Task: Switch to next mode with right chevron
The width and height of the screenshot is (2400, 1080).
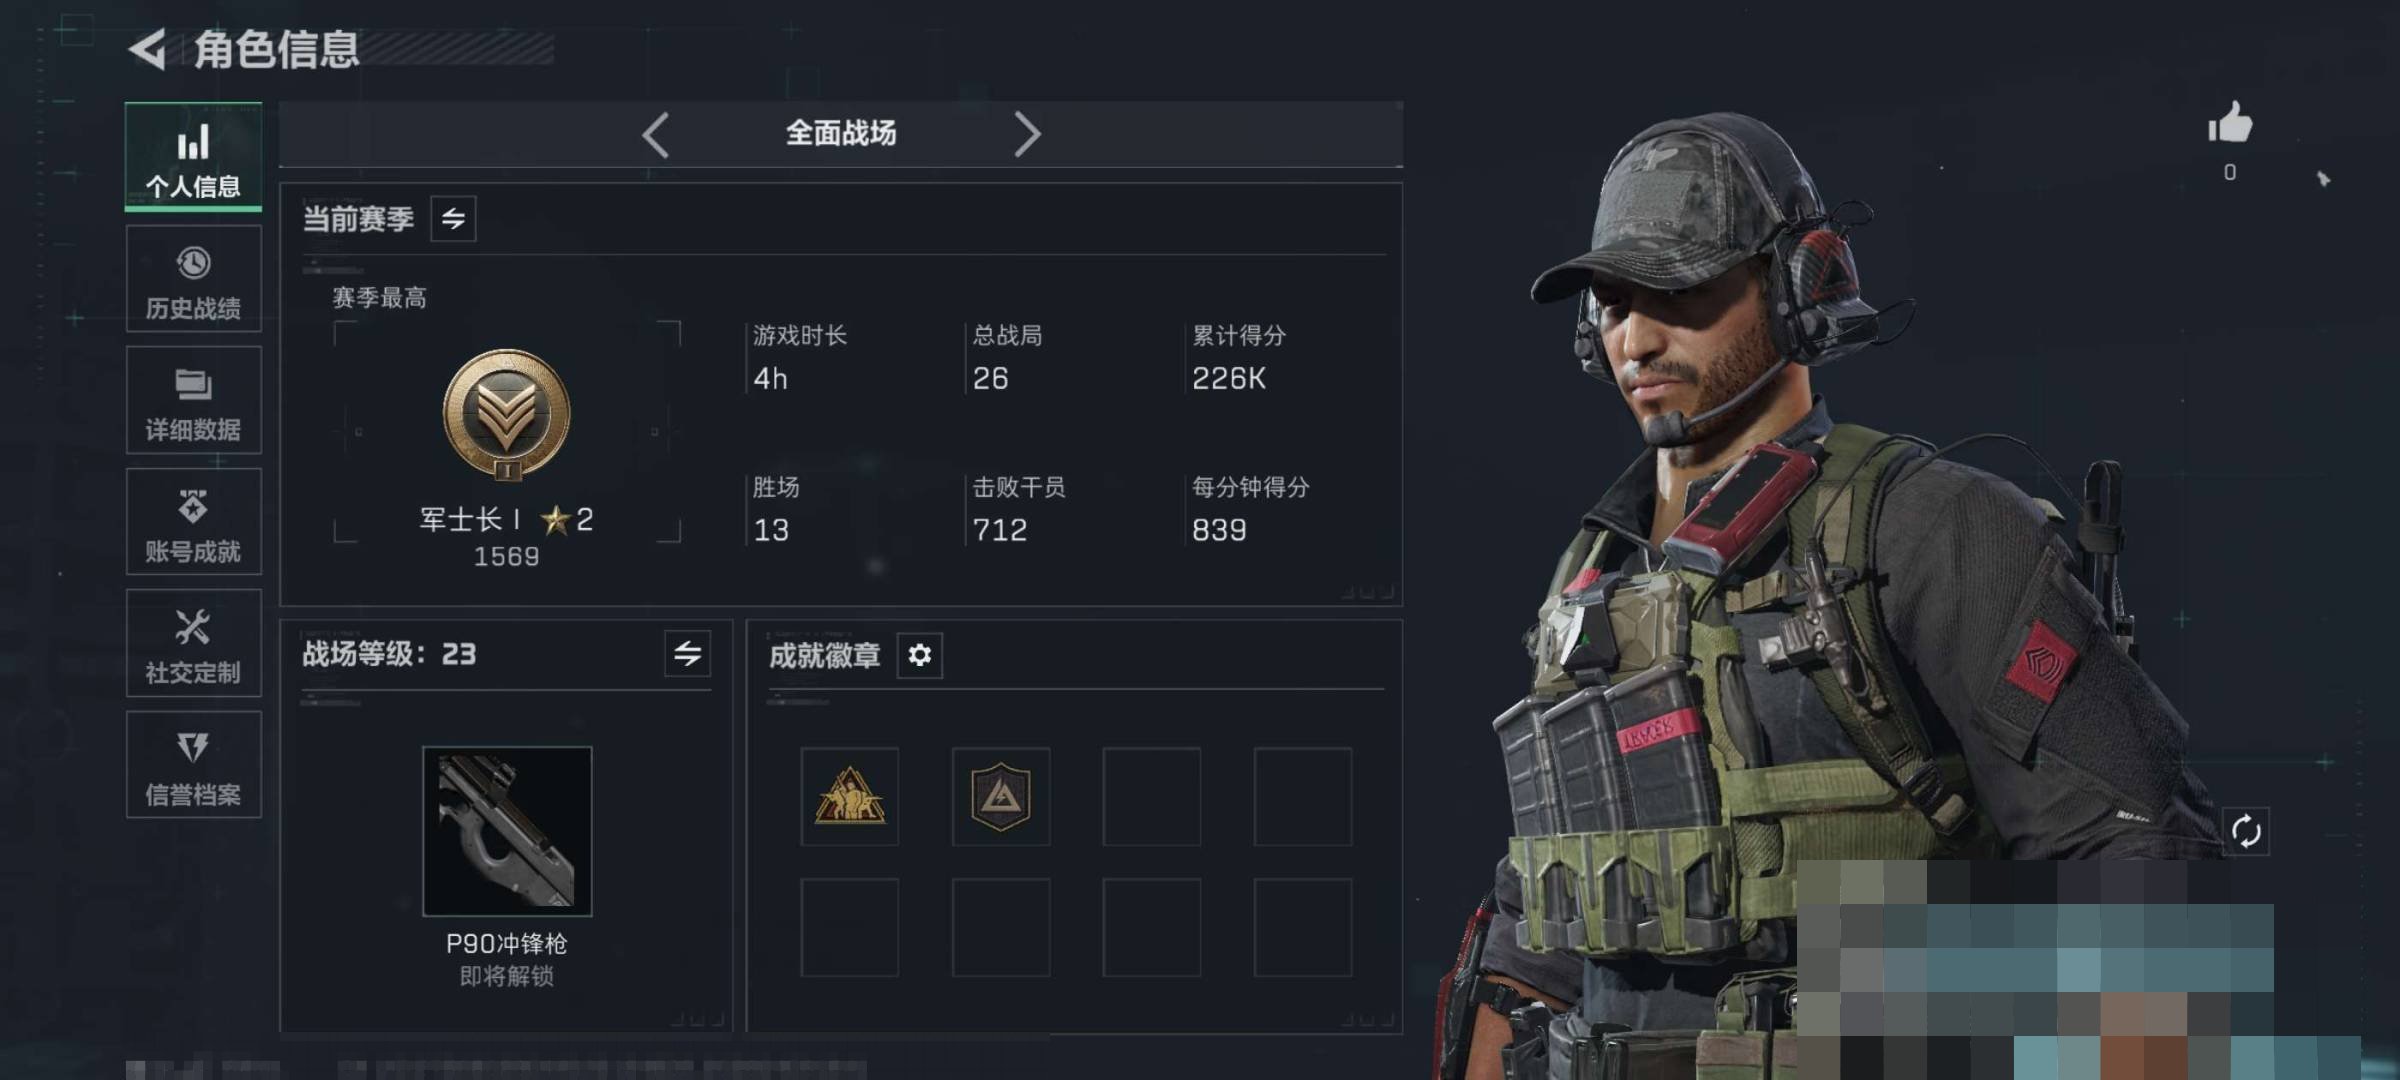Action: [1027, 134]
